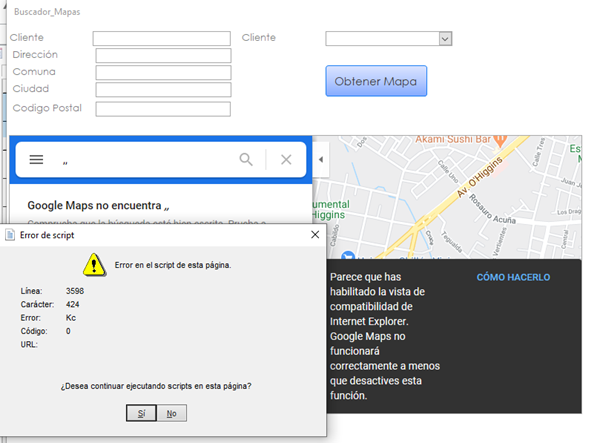Select the Comuna text box
This screenshot has width=600, height=443.
coord(163,73)
